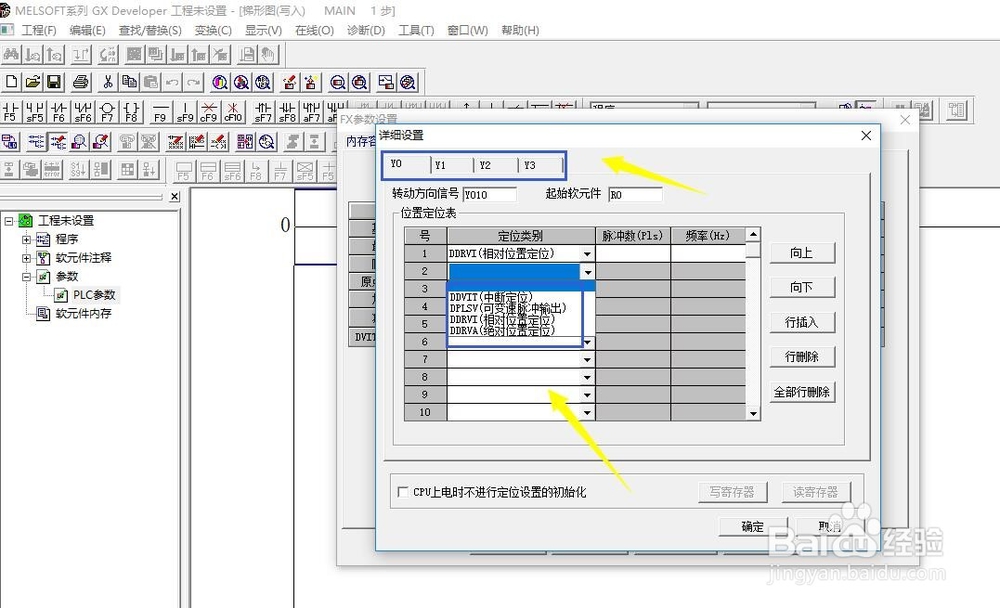Click the monitor write mode icon
The width and height of the screenshot is (1000, 608).
point(101,141)
